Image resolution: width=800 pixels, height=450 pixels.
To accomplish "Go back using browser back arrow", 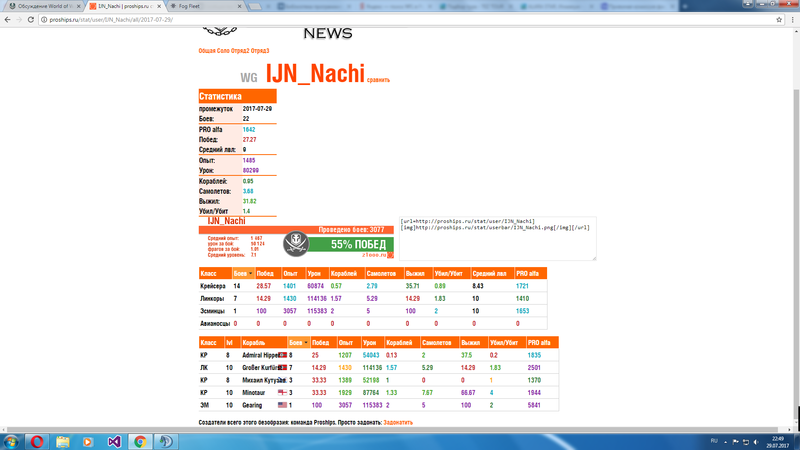I will pos(7,19).
